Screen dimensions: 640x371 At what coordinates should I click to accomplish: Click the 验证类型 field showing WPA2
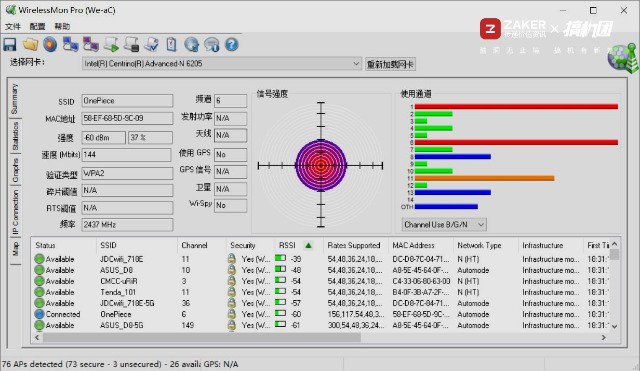point(127,173)
